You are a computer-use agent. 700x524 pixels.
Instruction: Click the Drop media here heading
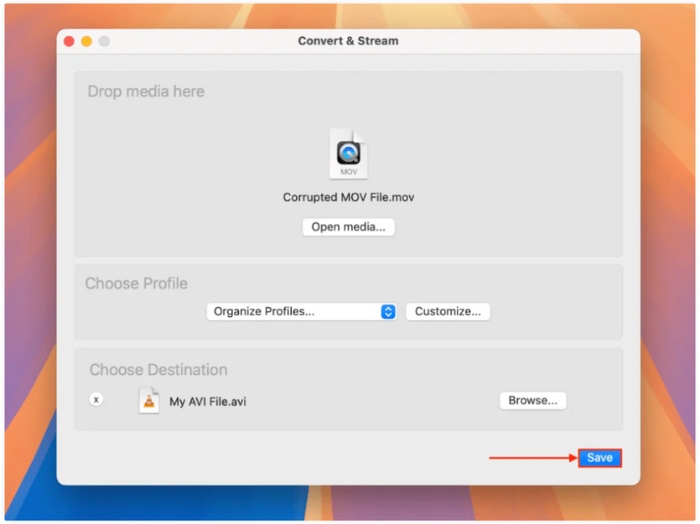146,92
